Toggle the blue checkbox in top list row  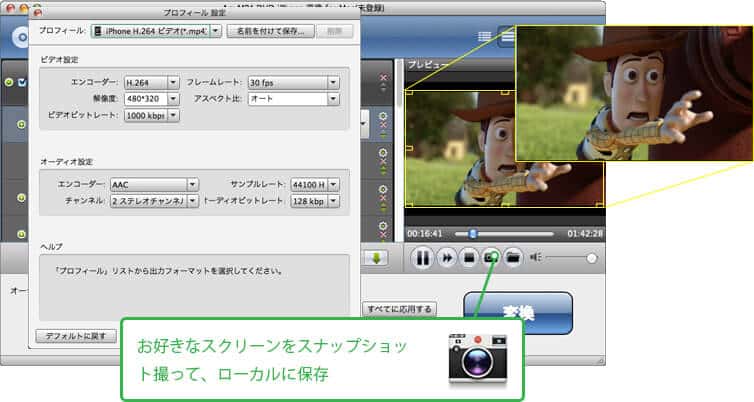tap(22, 83)
